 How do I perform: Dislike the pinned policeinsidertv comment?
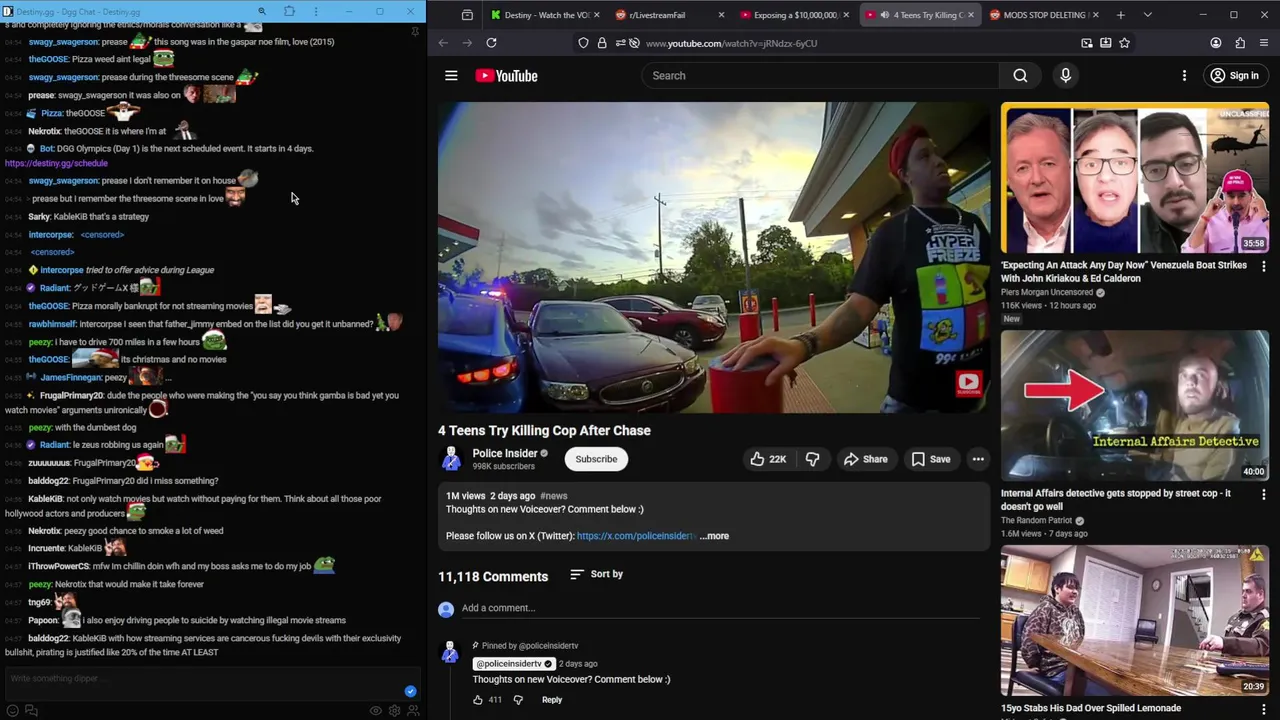pyautogui.click(x=518, y=700)
